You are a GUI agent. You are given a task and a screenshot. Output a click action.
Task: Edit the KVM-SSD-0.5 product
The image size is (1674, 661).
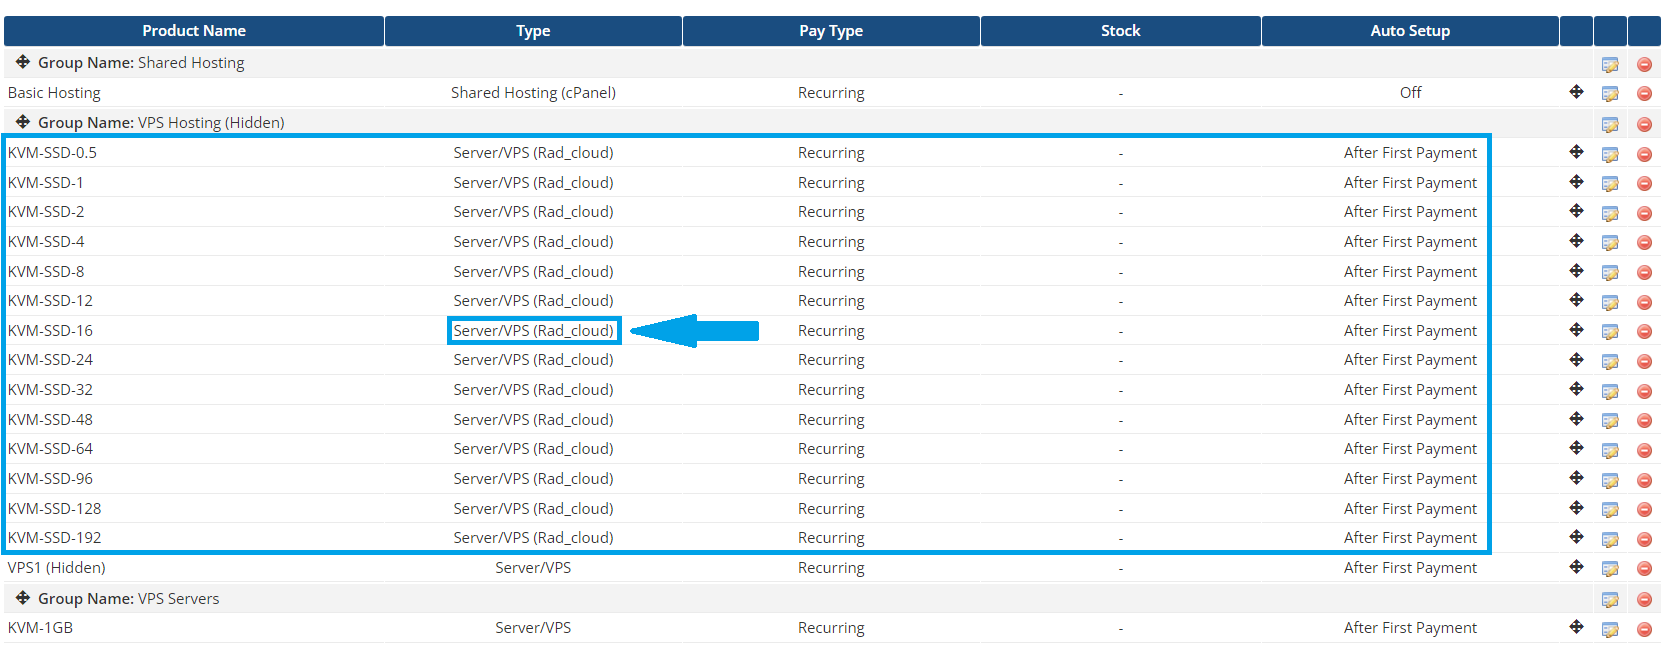[x=1610, y=154]
